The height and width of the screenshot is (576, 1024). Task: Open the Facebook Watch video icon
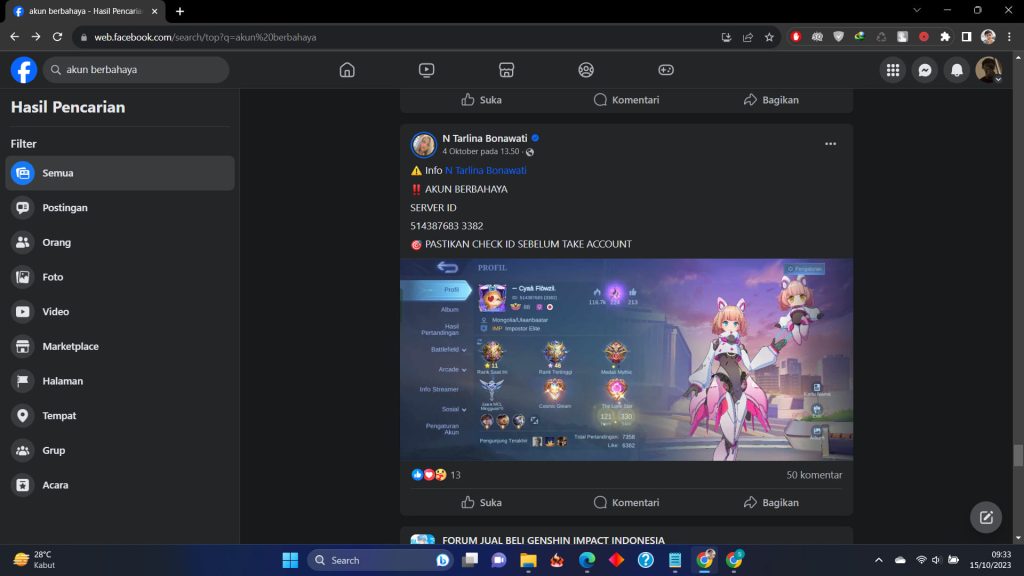[426, 70]
